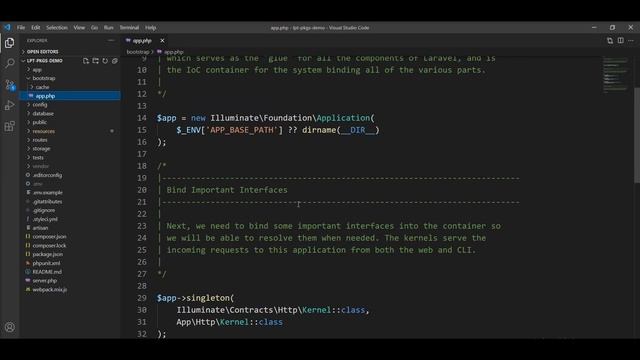This screenshot has width=640, height=360.
Task: Click the $app->singleton( line
Action: pos(196,298)
